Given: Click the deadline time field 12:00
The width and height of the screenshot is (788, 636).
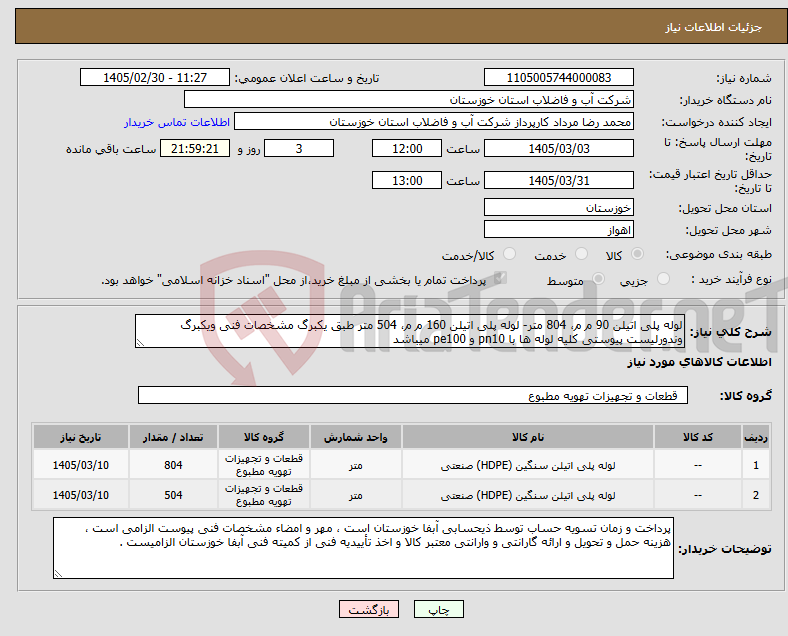Looking at the screenshot, I should 407,148.
